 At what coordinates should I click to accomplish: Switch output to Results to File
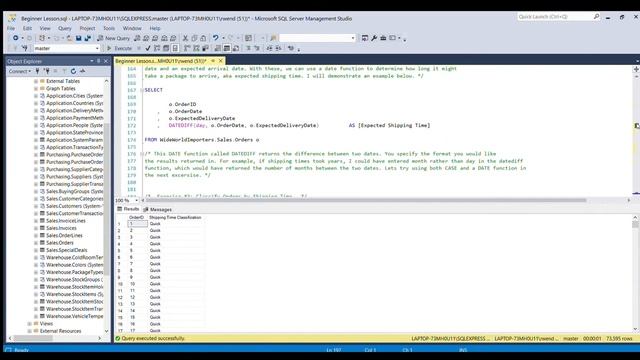click(x=236, y=48)
